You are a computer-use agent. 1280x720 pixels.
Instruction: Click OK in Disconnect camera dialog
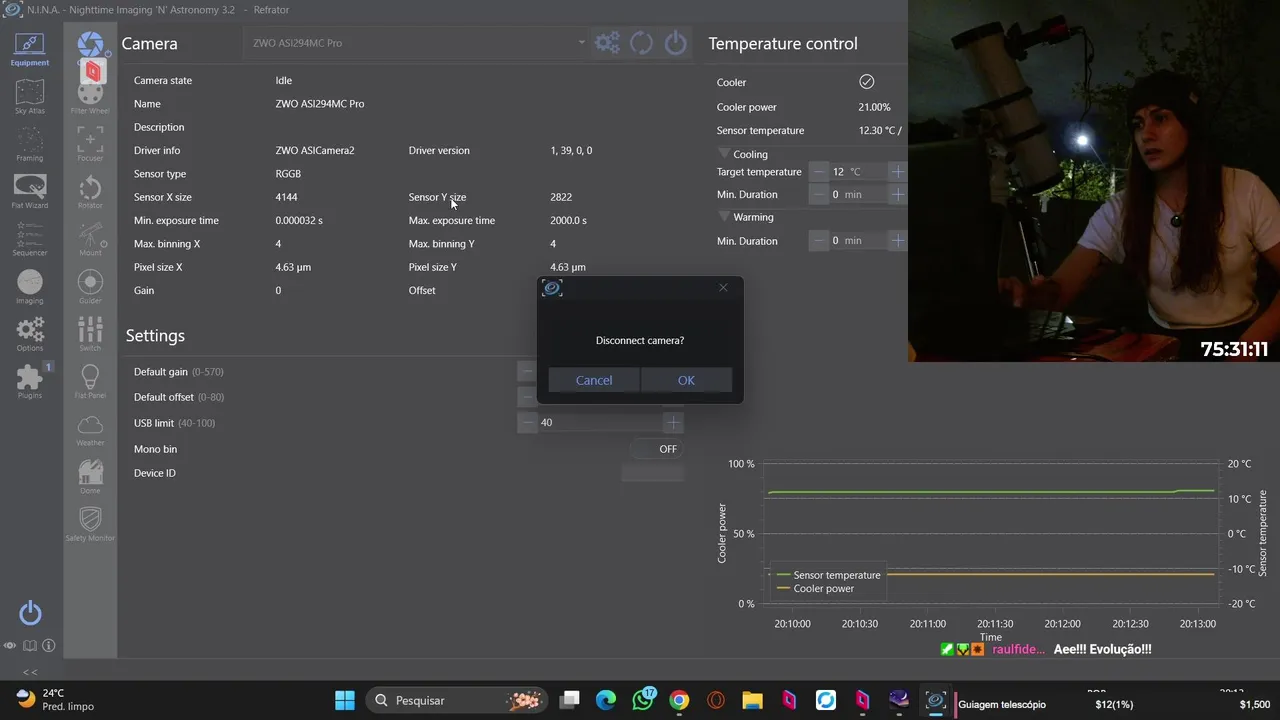tap(686, 380)
